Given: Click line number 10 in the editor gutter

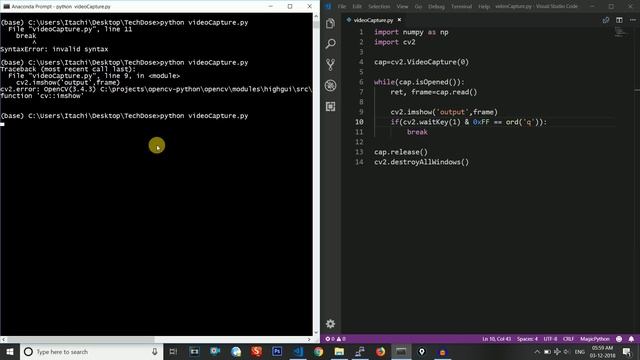Looking at the screenshot, I should [x=359, y=122].
